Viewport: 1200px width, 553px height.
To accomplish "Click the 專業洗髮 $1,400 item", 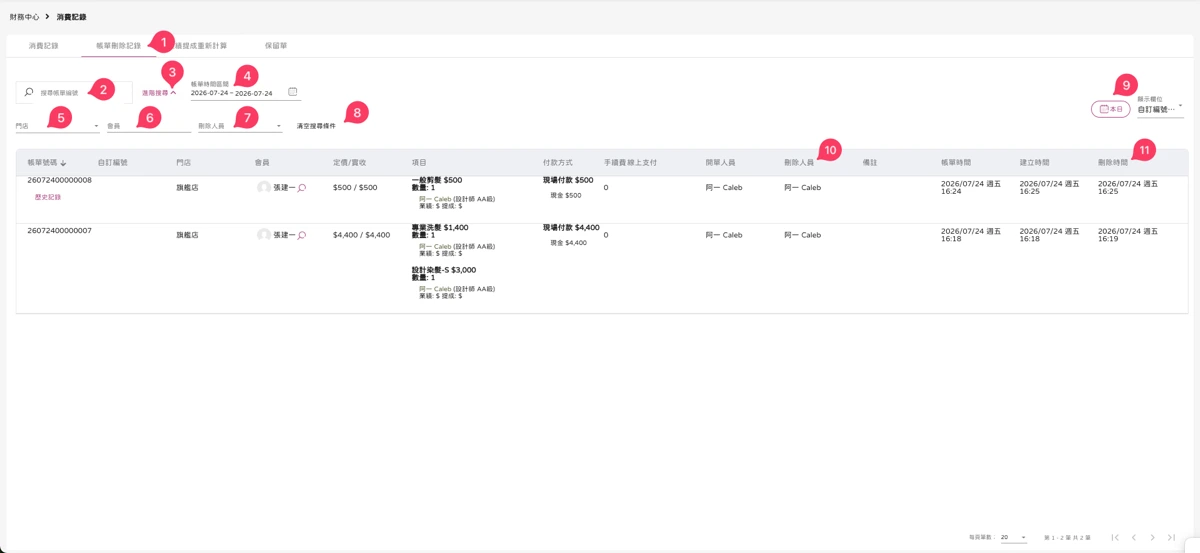I will pos(440,227).
